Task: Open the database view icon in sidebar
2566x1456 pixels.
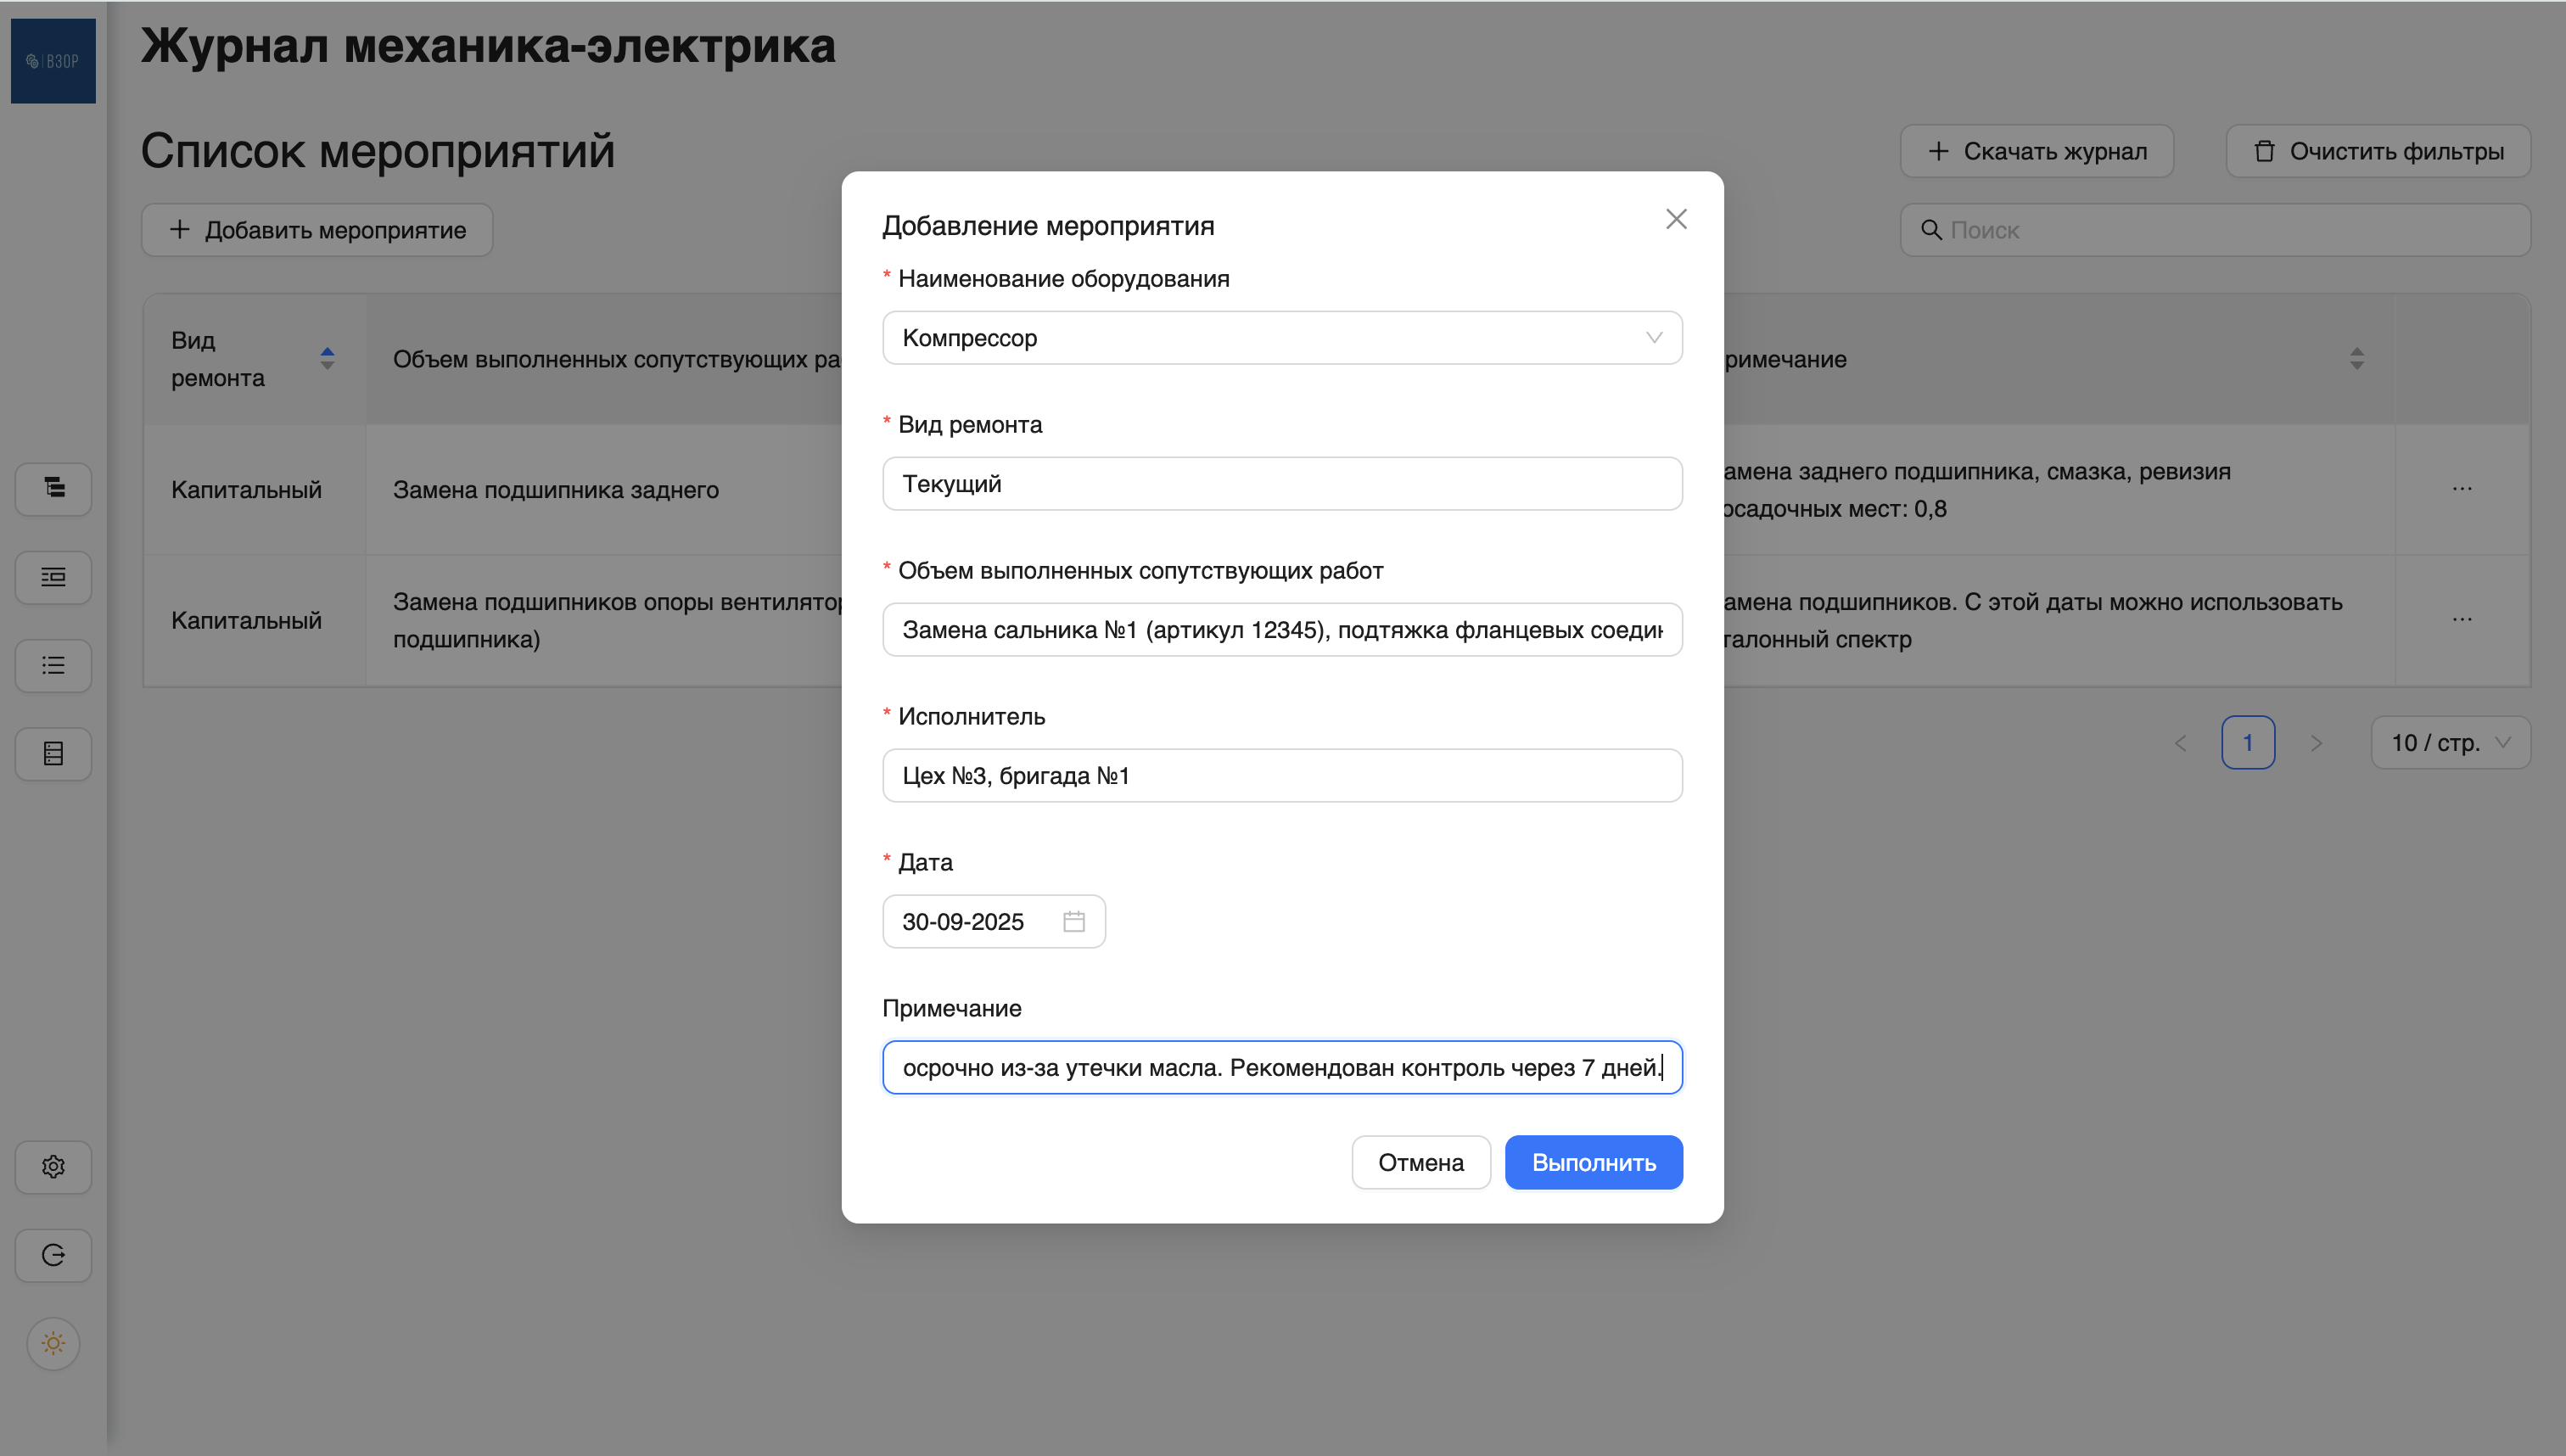Action: tap(53, 753)
